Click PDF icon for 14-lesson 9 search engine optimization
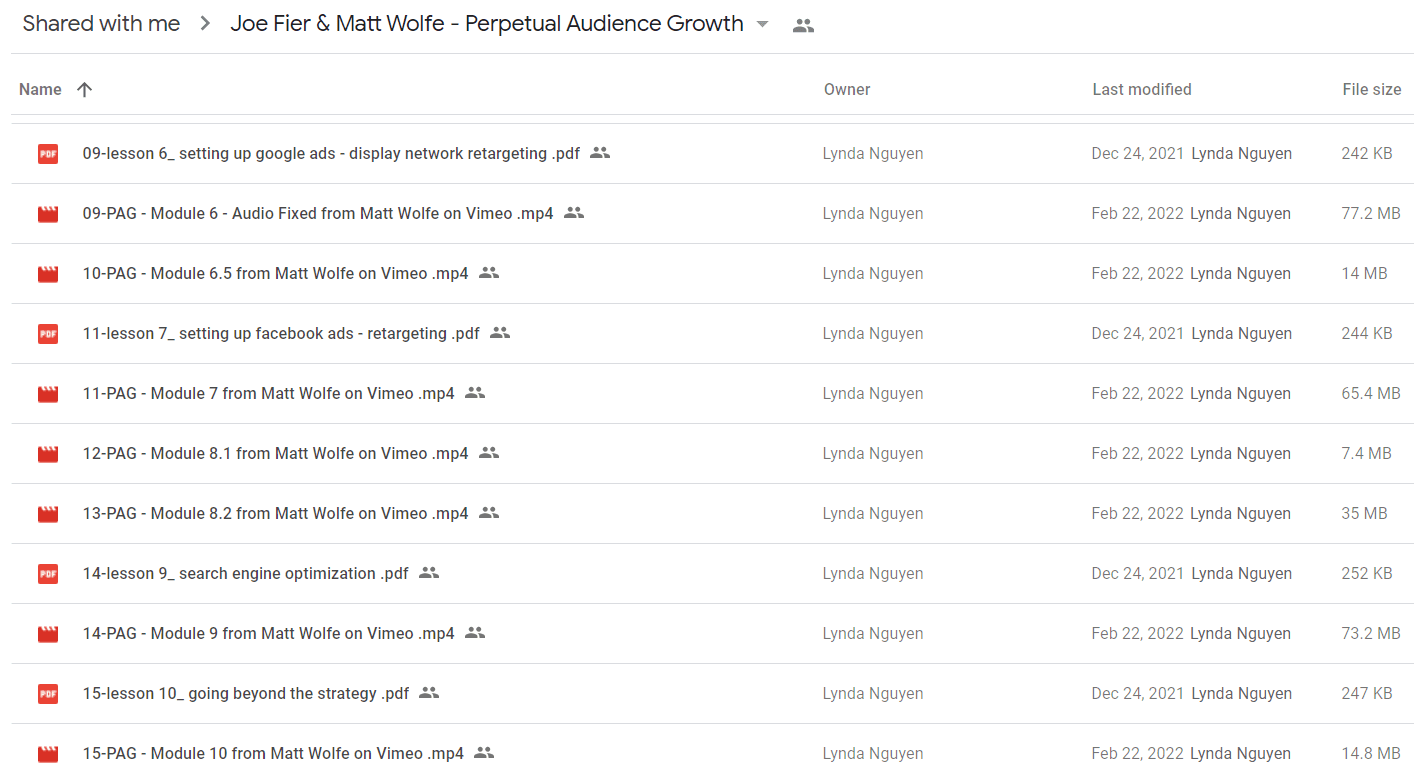 click(48, 574)
